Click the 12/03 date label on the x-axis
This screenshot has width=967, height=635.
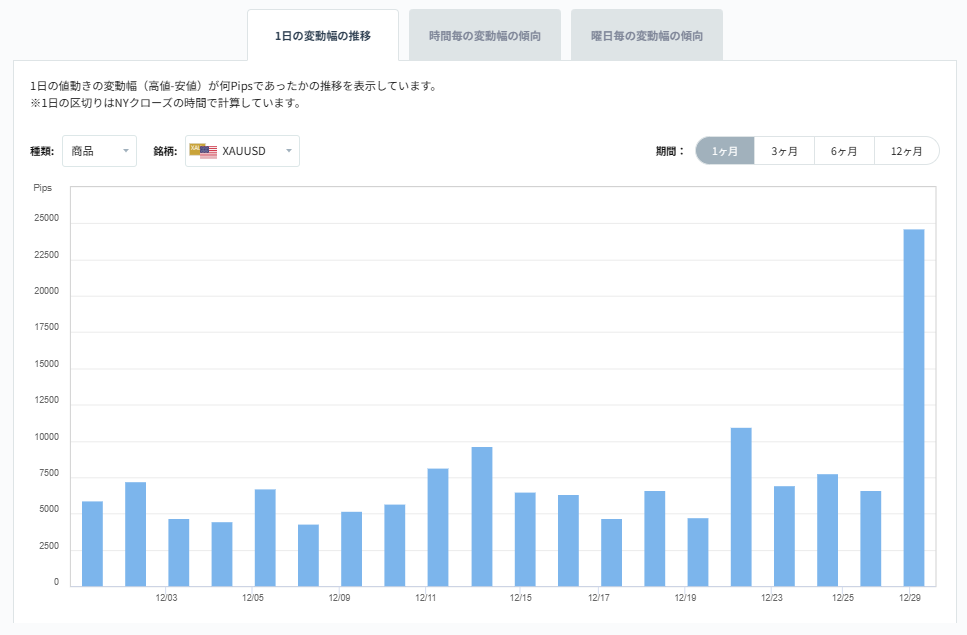167,598
